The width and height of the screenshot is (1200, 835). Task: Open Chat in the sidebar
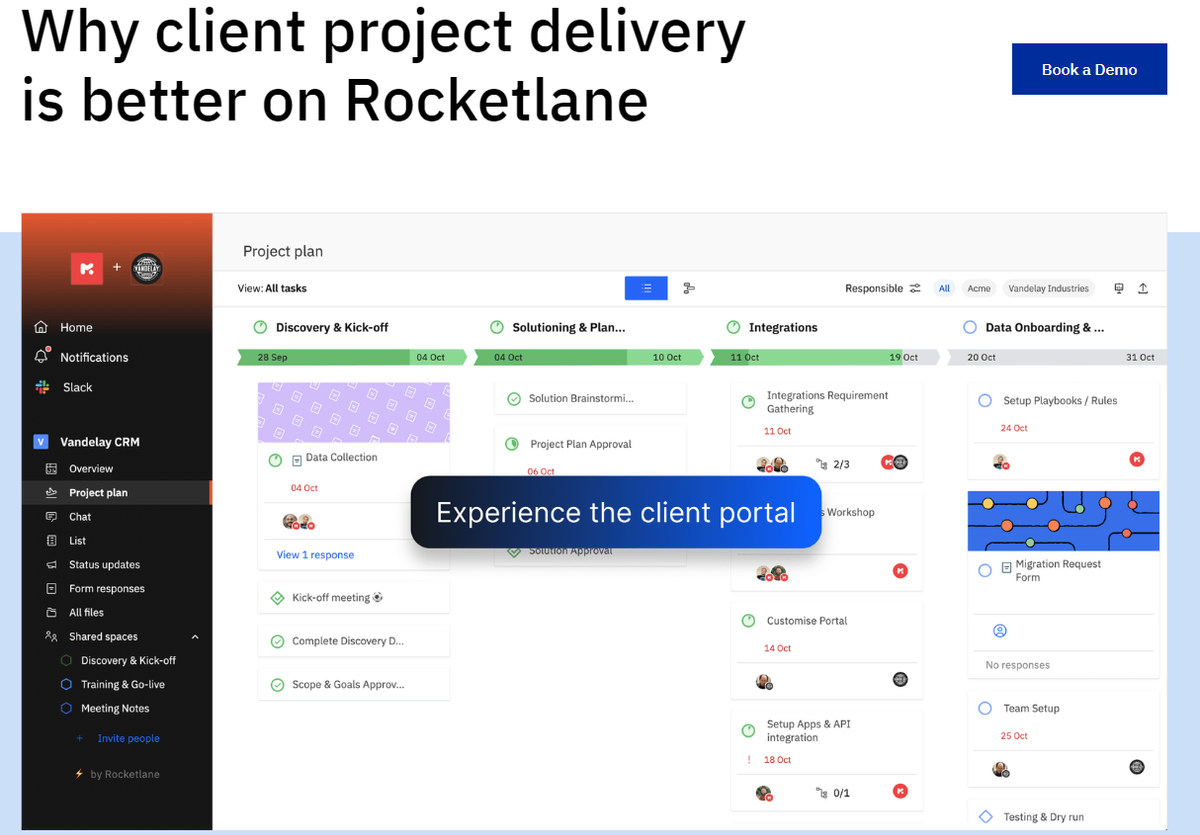[x=80, y=516]
